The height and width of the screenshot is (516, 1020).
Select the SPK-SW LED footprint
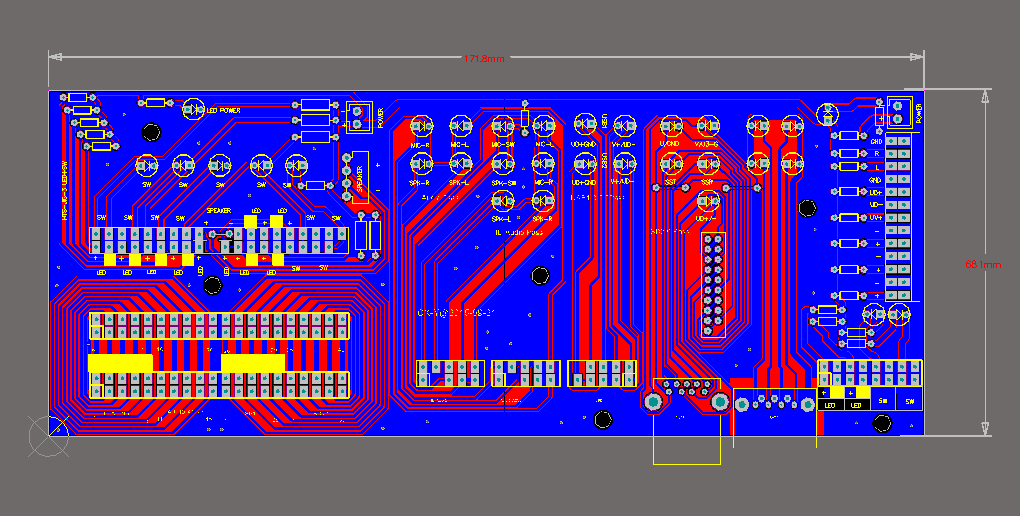pos(502,163)
